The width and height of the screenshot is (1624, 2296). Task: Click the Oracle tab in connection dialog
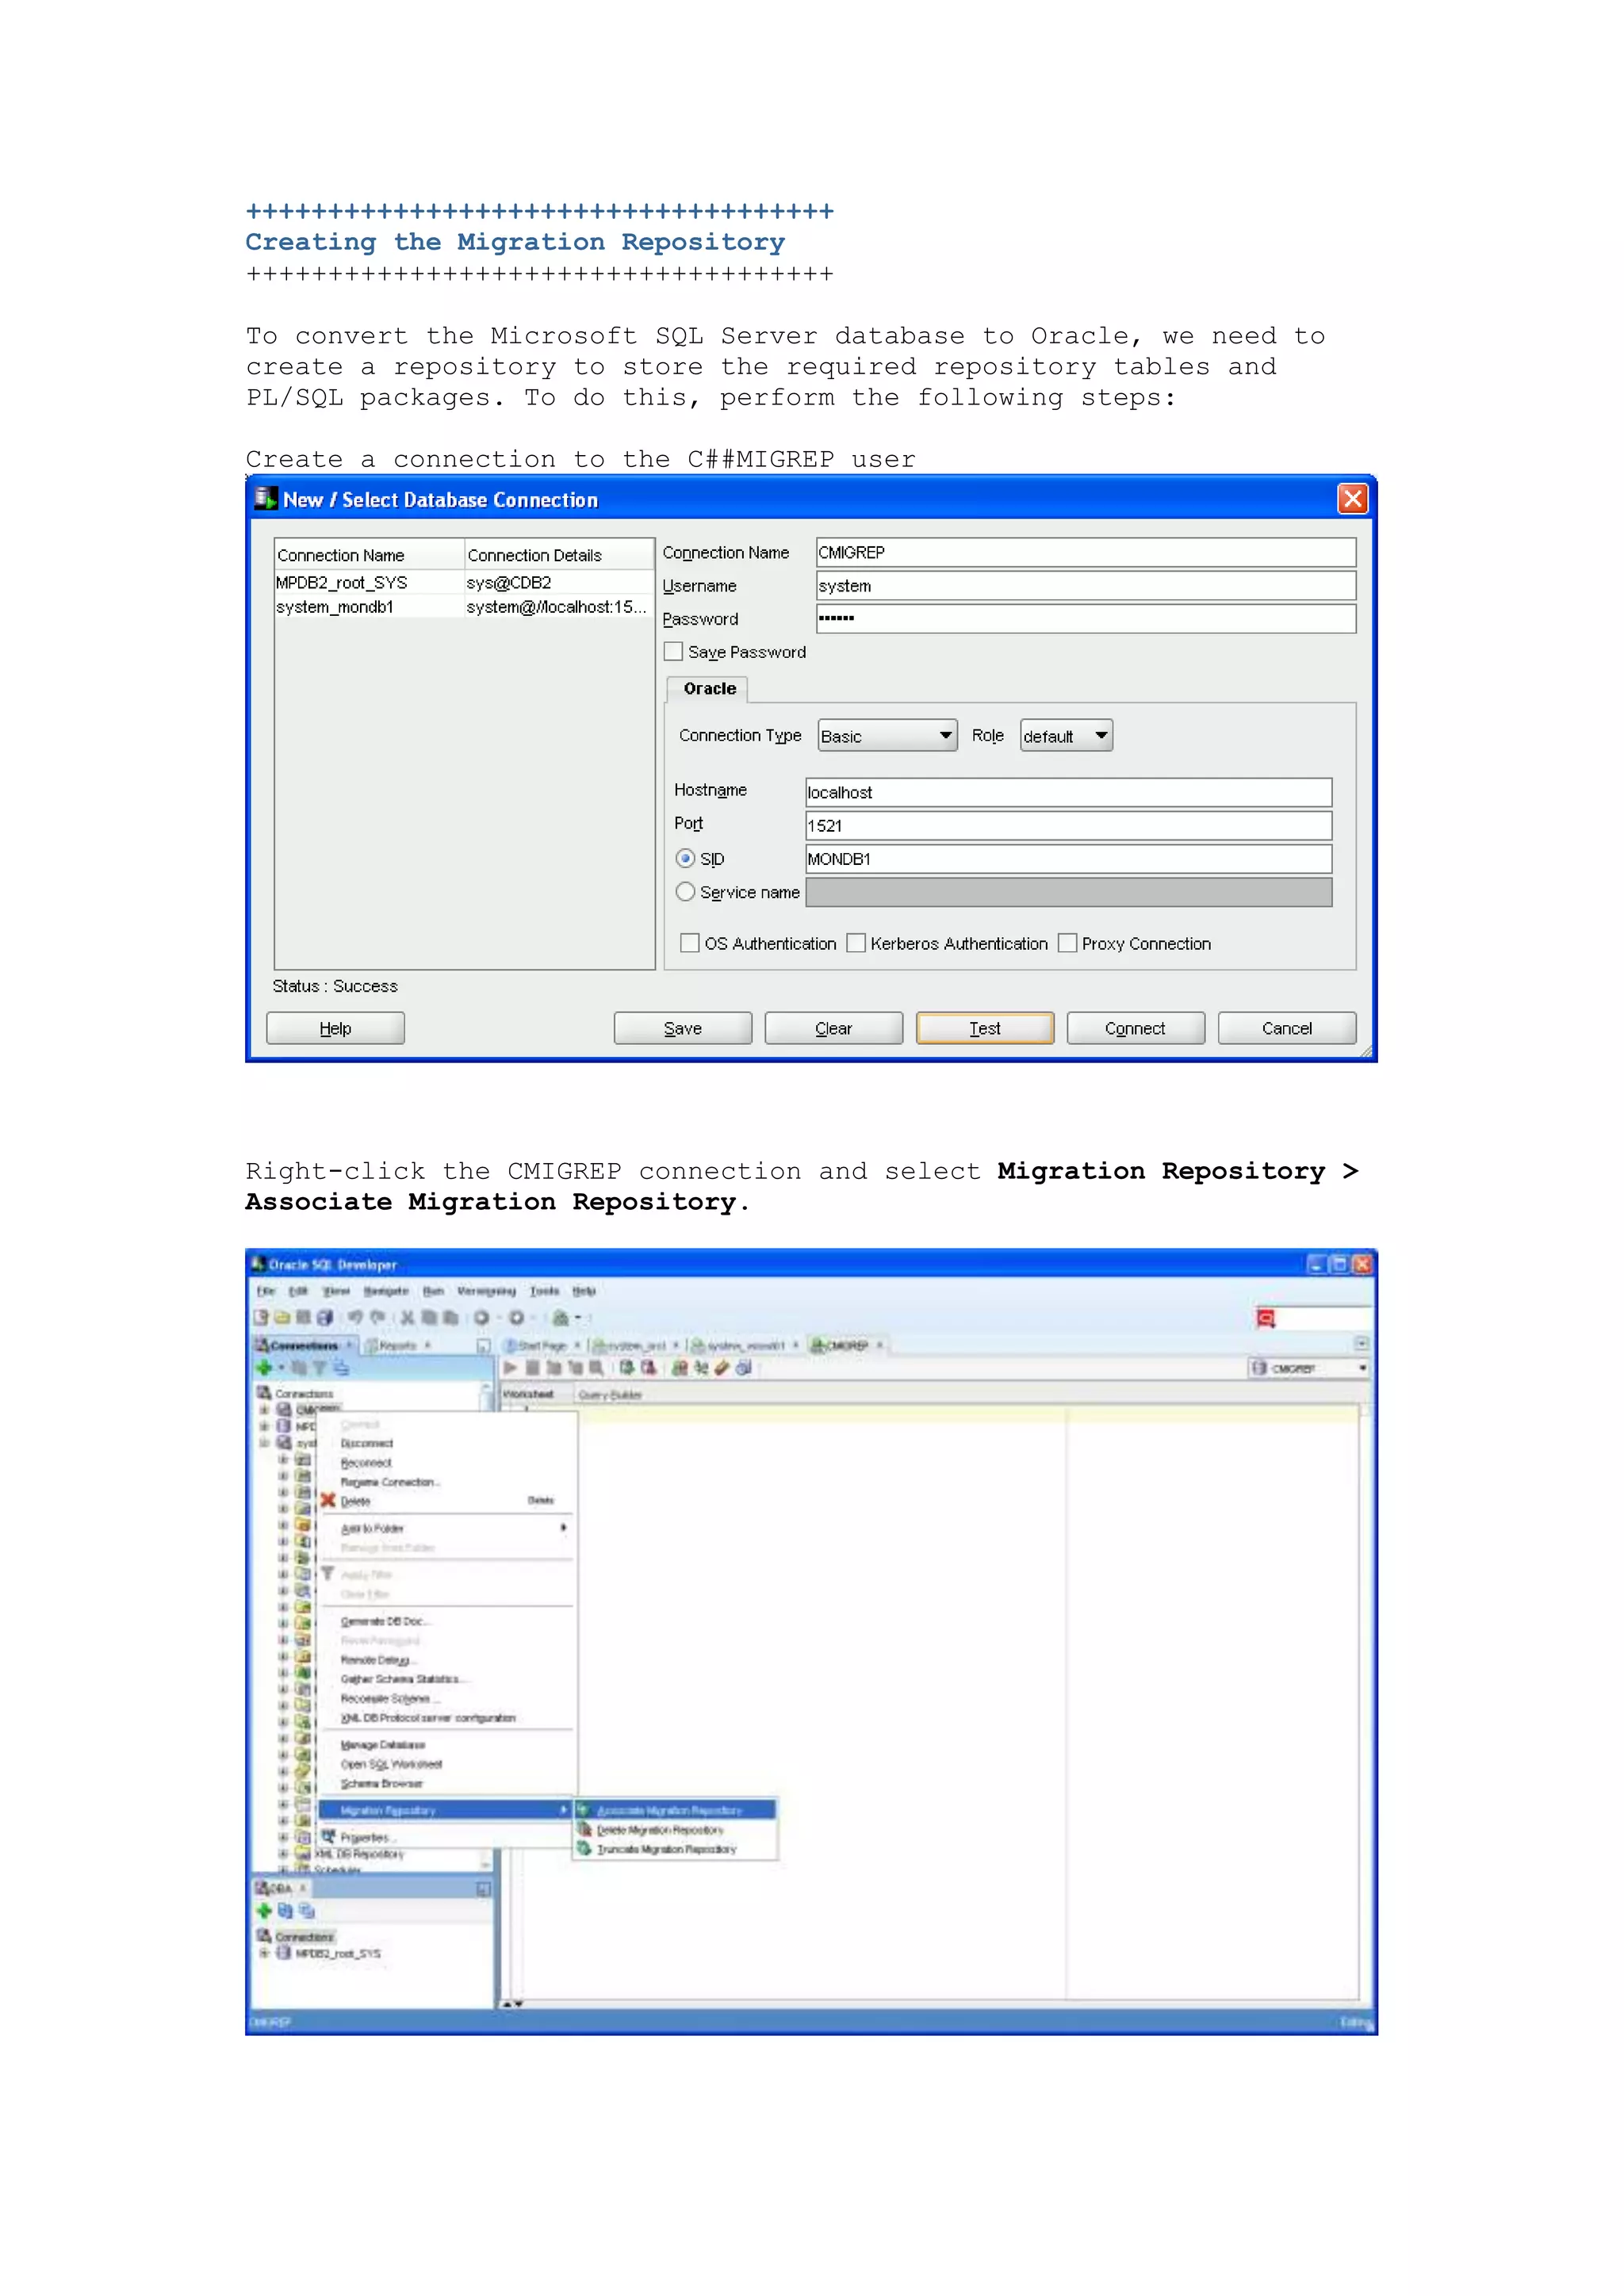point(709,689)
